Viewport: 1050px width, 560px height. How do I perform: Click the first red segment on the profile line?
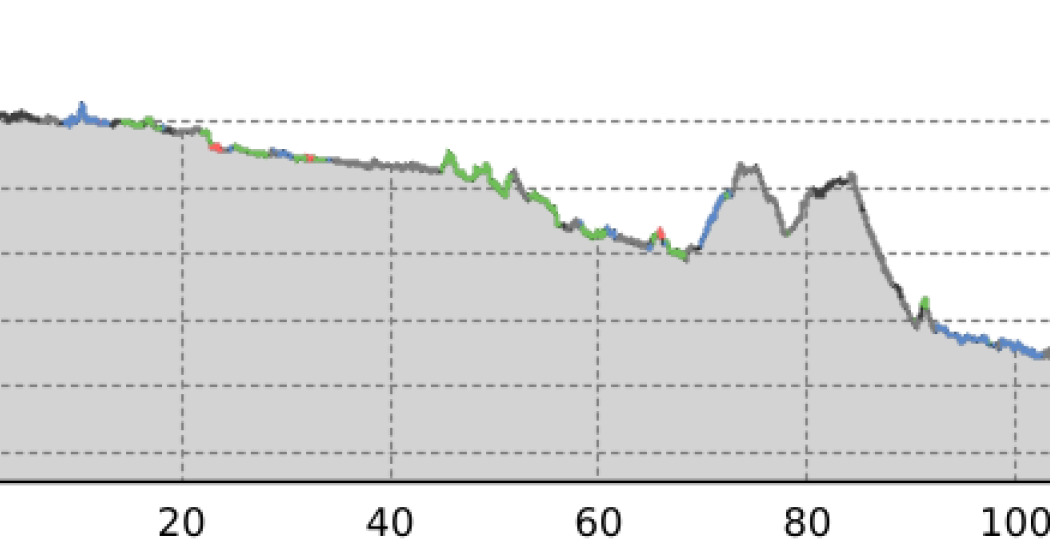click(216, 147)
